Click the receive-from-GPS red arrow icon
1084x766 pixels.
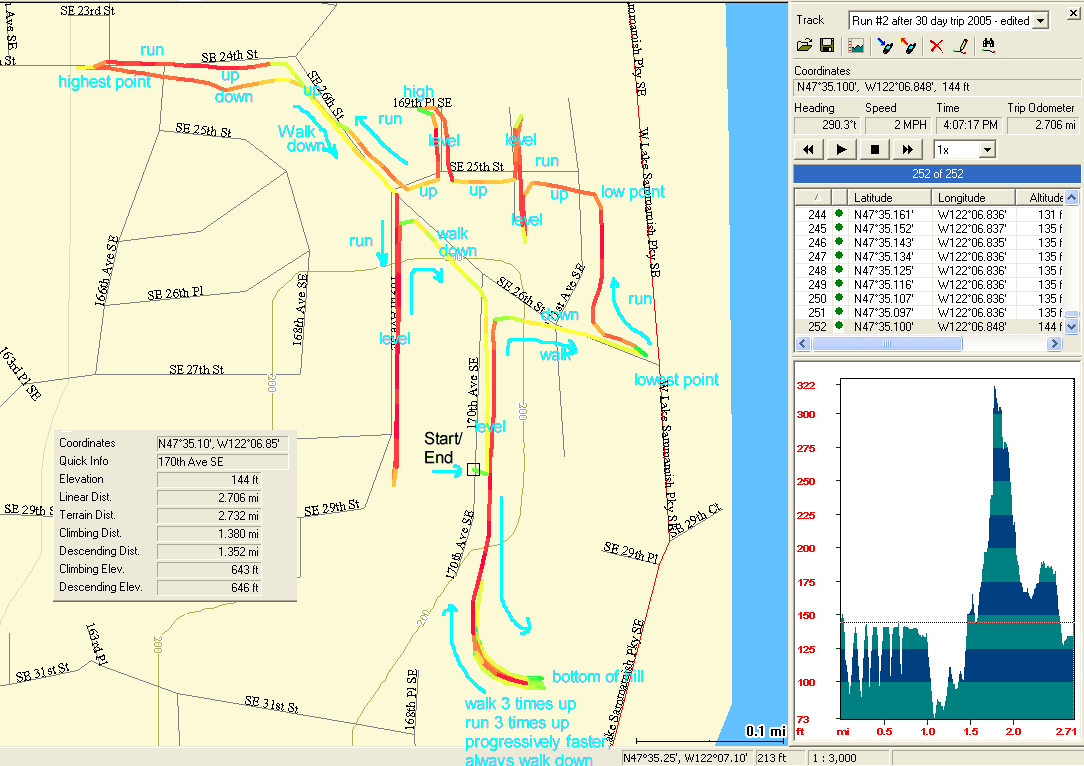click(908, 45)
